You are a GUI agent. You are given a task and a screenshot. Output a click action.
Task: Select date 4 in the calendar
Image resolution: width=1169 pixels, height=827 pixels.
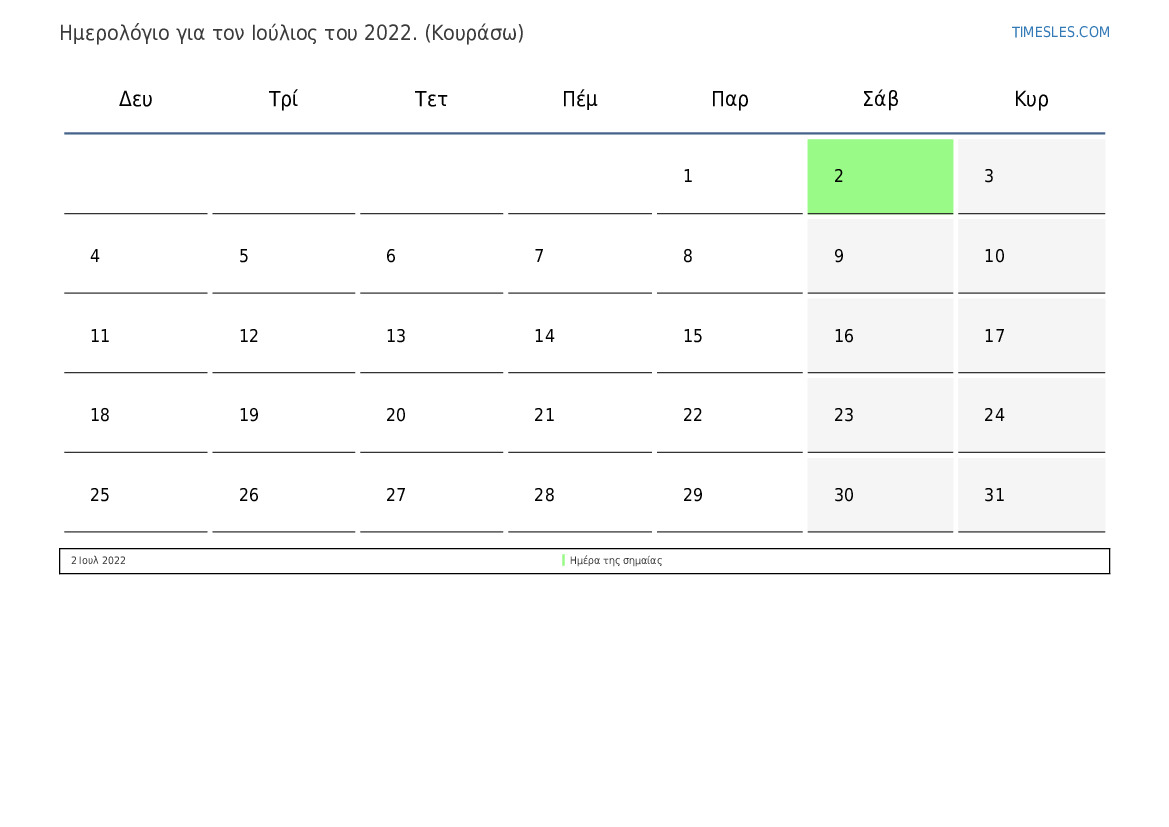click(x=136, y=256)
